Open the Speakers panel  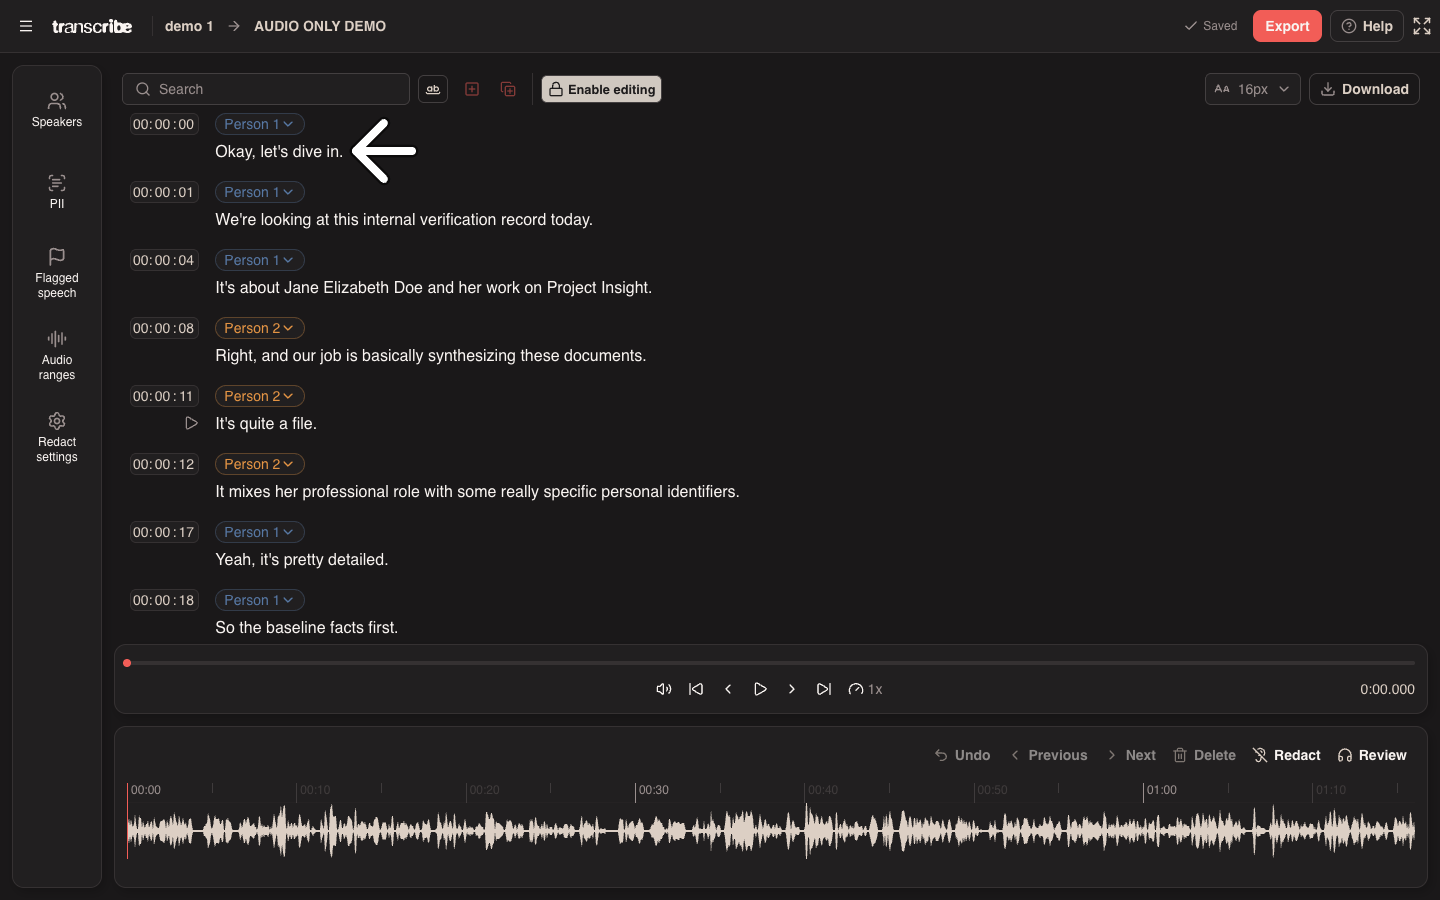(x=57, y=110)
